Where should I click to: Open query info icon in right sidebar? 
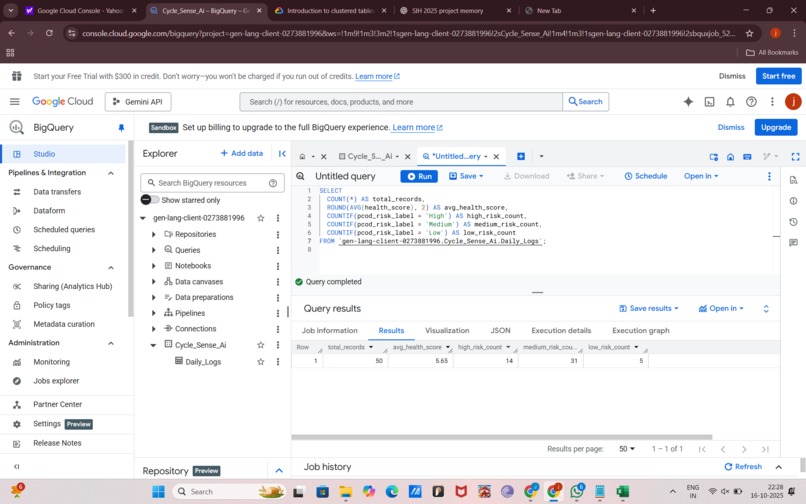point(793,201)
